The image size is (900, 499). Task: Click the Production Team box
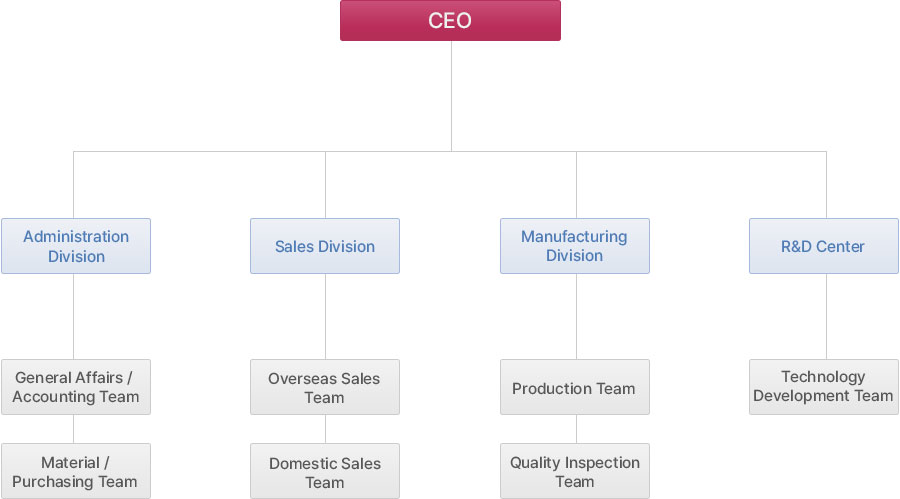coord(575,387)
